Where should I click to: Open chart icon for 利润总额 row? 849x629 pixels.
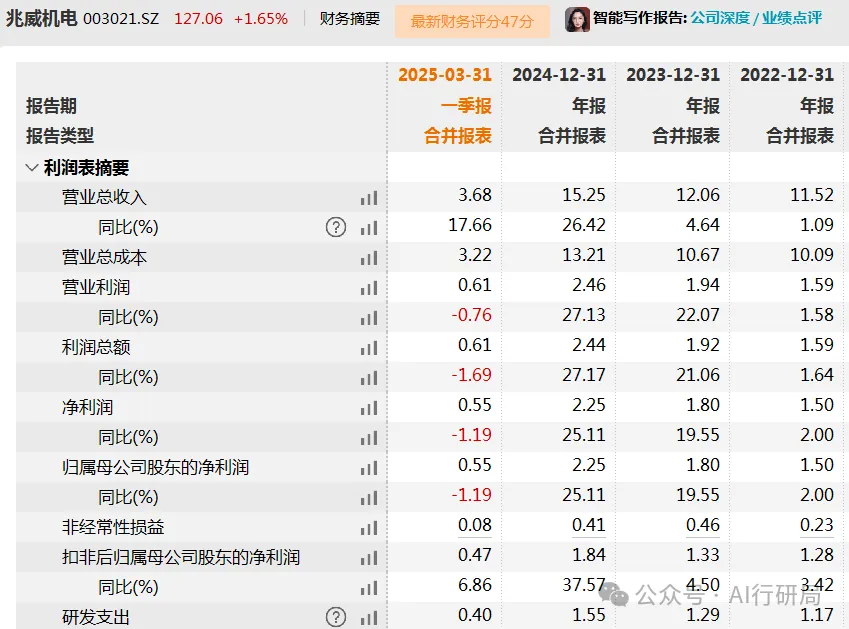[x=369, y=348]
